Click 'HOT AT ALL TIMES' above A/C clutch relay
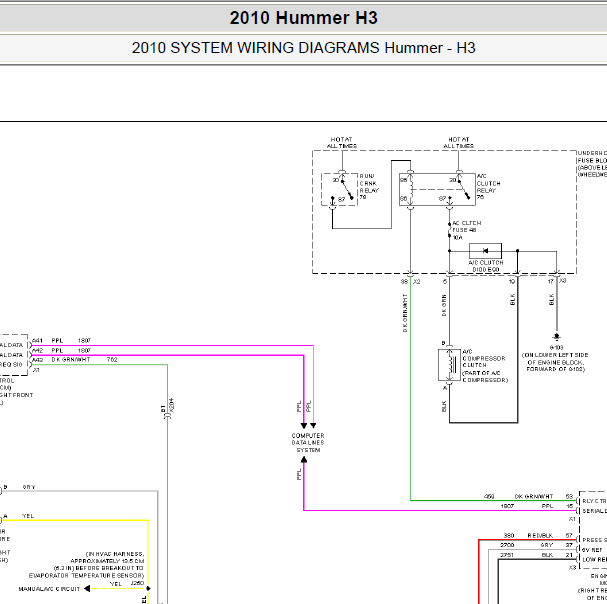607x604 pixels. [458, 142]
